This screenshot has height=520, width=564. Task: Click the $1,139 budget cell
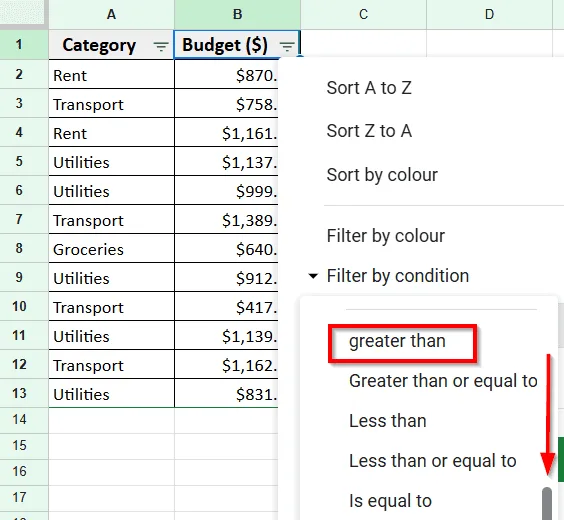pos(227,335)
